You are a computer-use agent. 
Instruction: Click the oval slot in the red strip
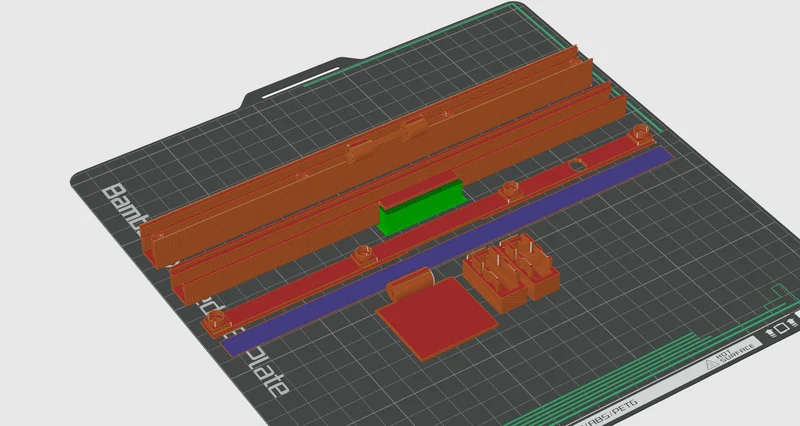pyautogui.click(x=577, y=165)
